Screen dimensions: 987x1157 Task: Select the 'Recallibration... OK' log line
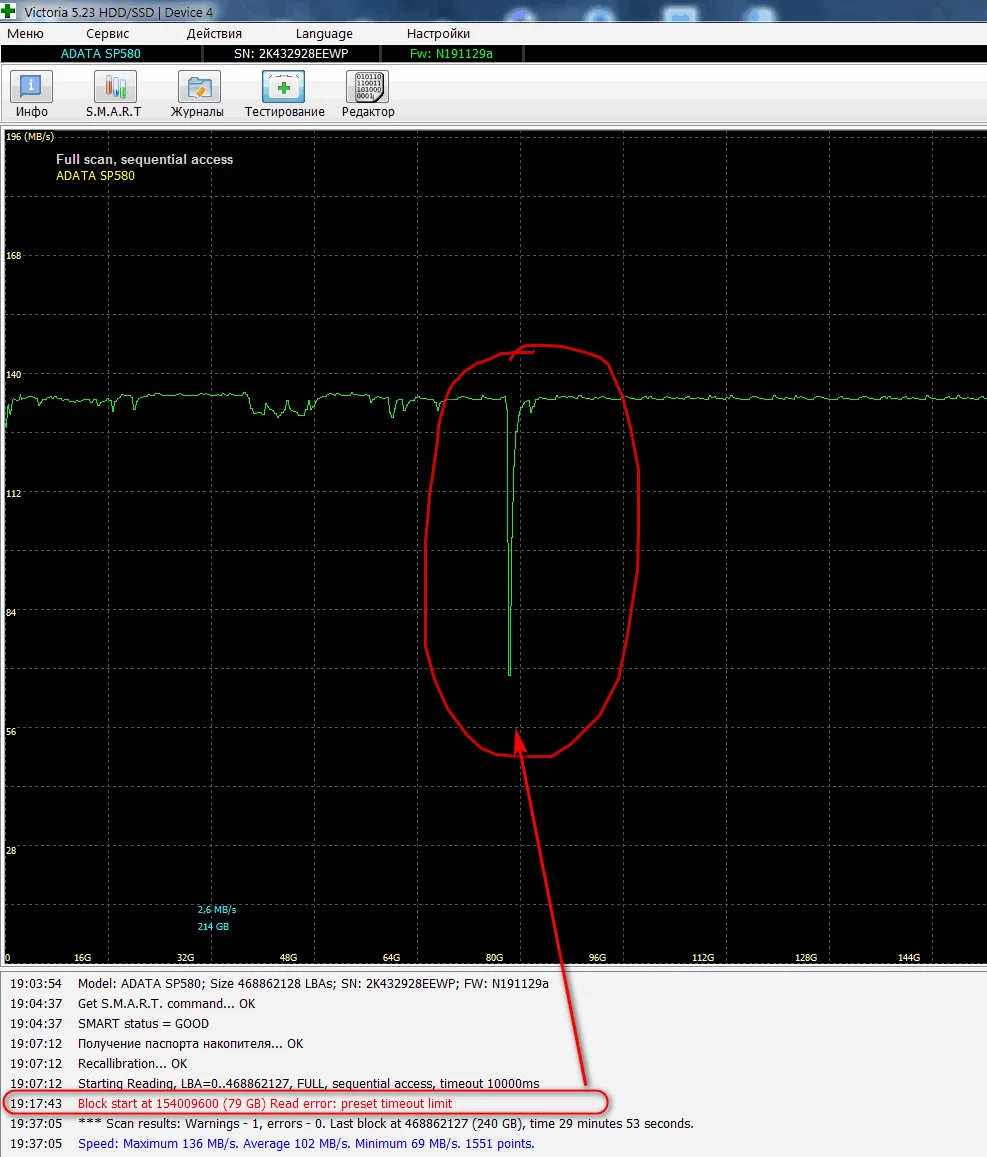(x=98, y=1063)
